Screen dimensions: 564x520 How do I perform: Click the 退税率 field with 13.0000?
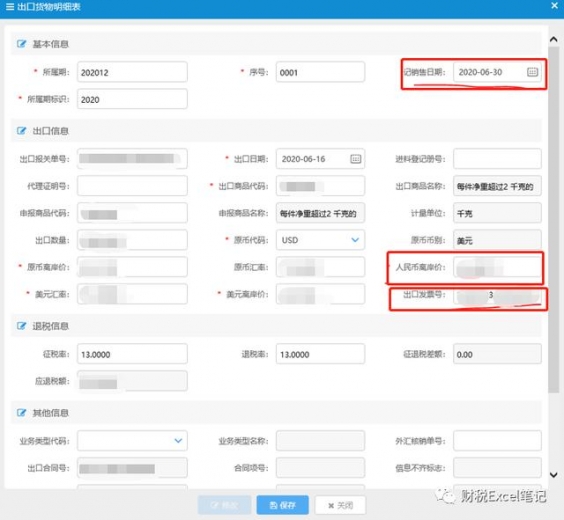point(320,354)
